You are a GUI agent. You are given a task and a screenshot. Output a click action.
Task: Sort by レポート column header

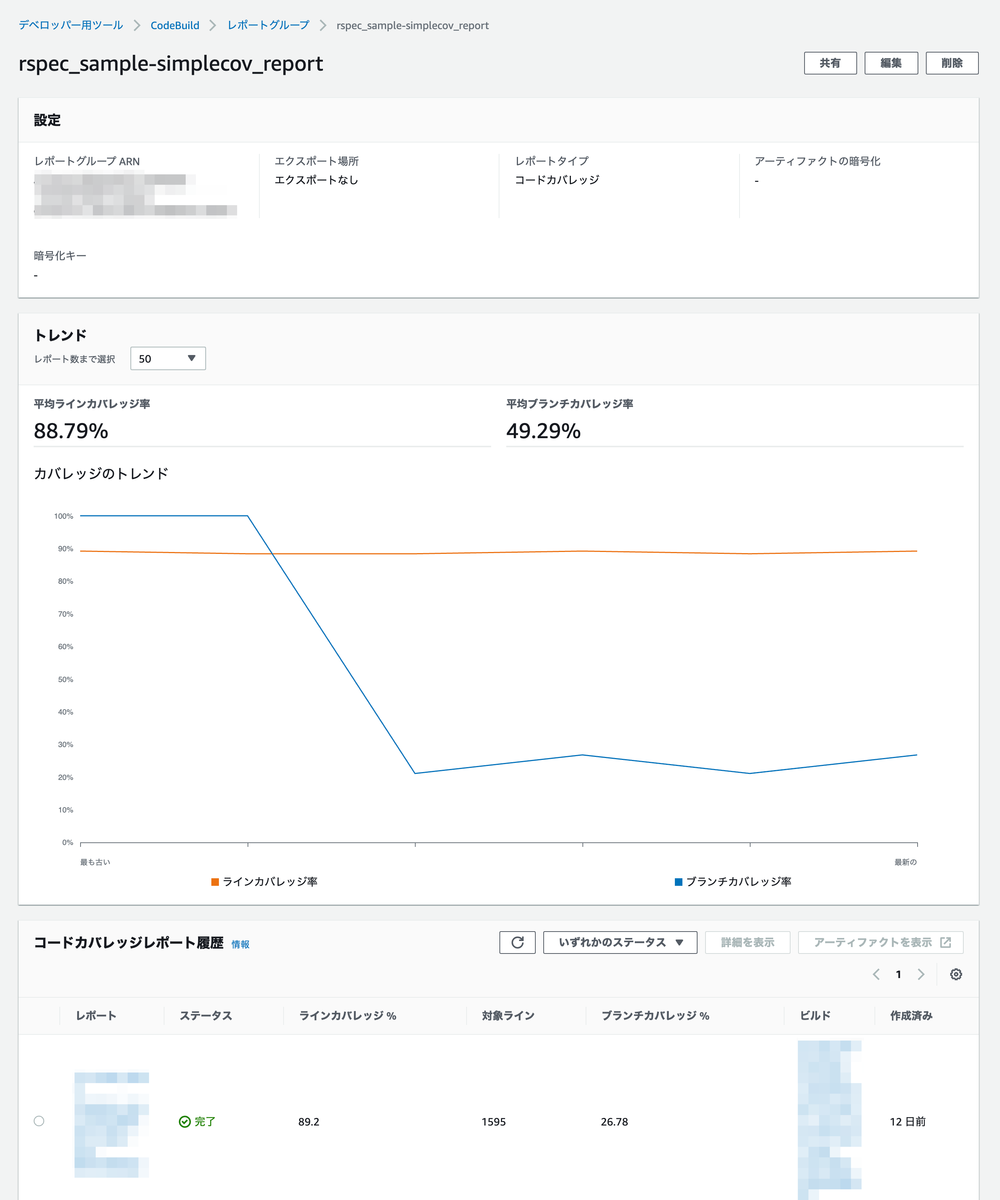pos(96,1015)
